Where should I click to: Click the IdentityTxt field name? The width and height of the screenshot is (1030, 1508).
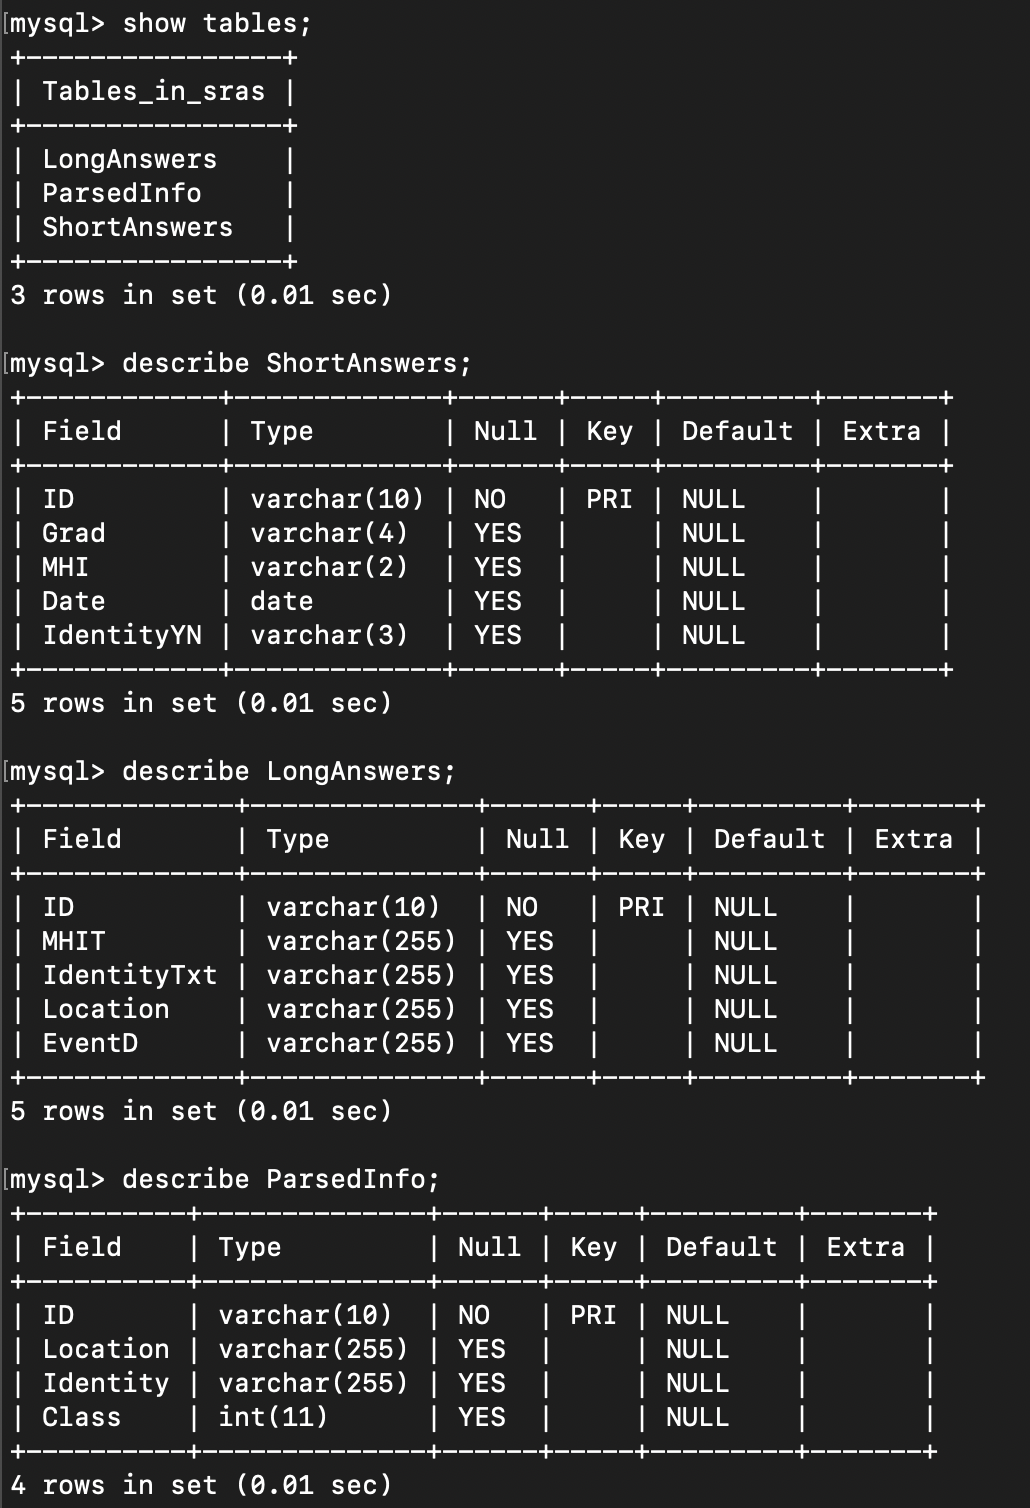(130, 976)
